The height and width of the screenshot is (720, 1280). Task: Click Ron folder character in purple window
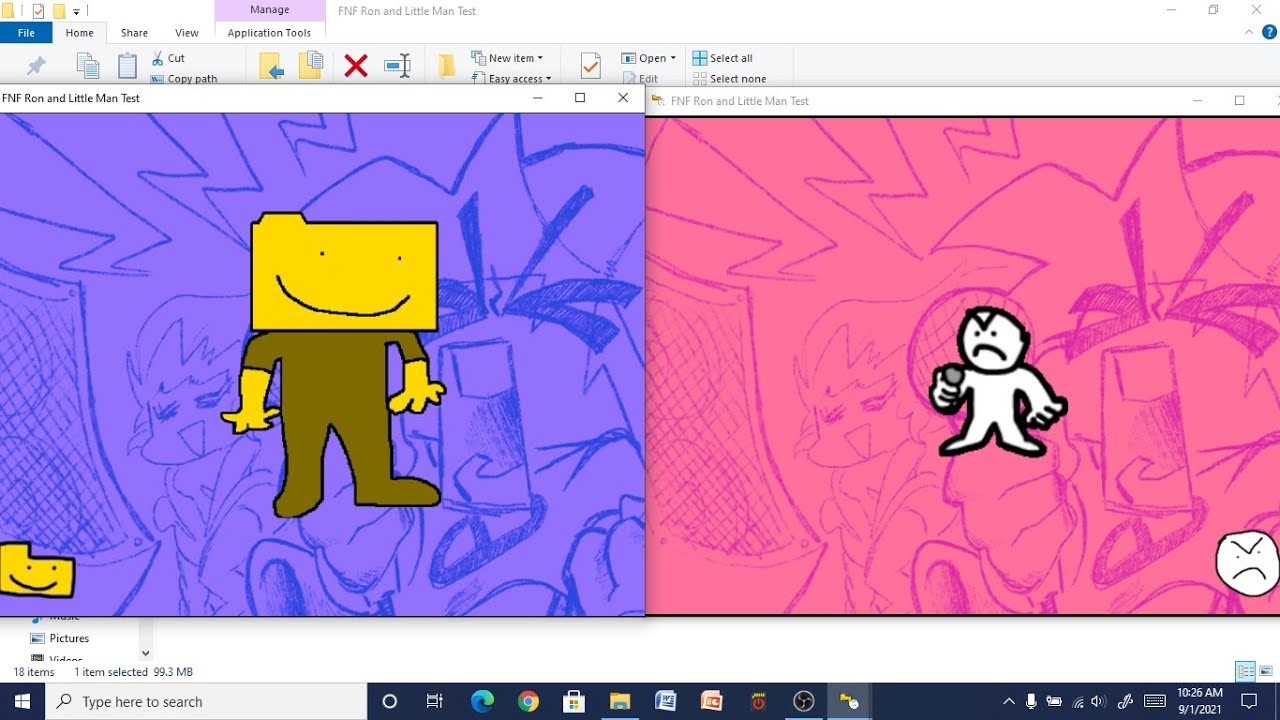[x=335, y=364]
